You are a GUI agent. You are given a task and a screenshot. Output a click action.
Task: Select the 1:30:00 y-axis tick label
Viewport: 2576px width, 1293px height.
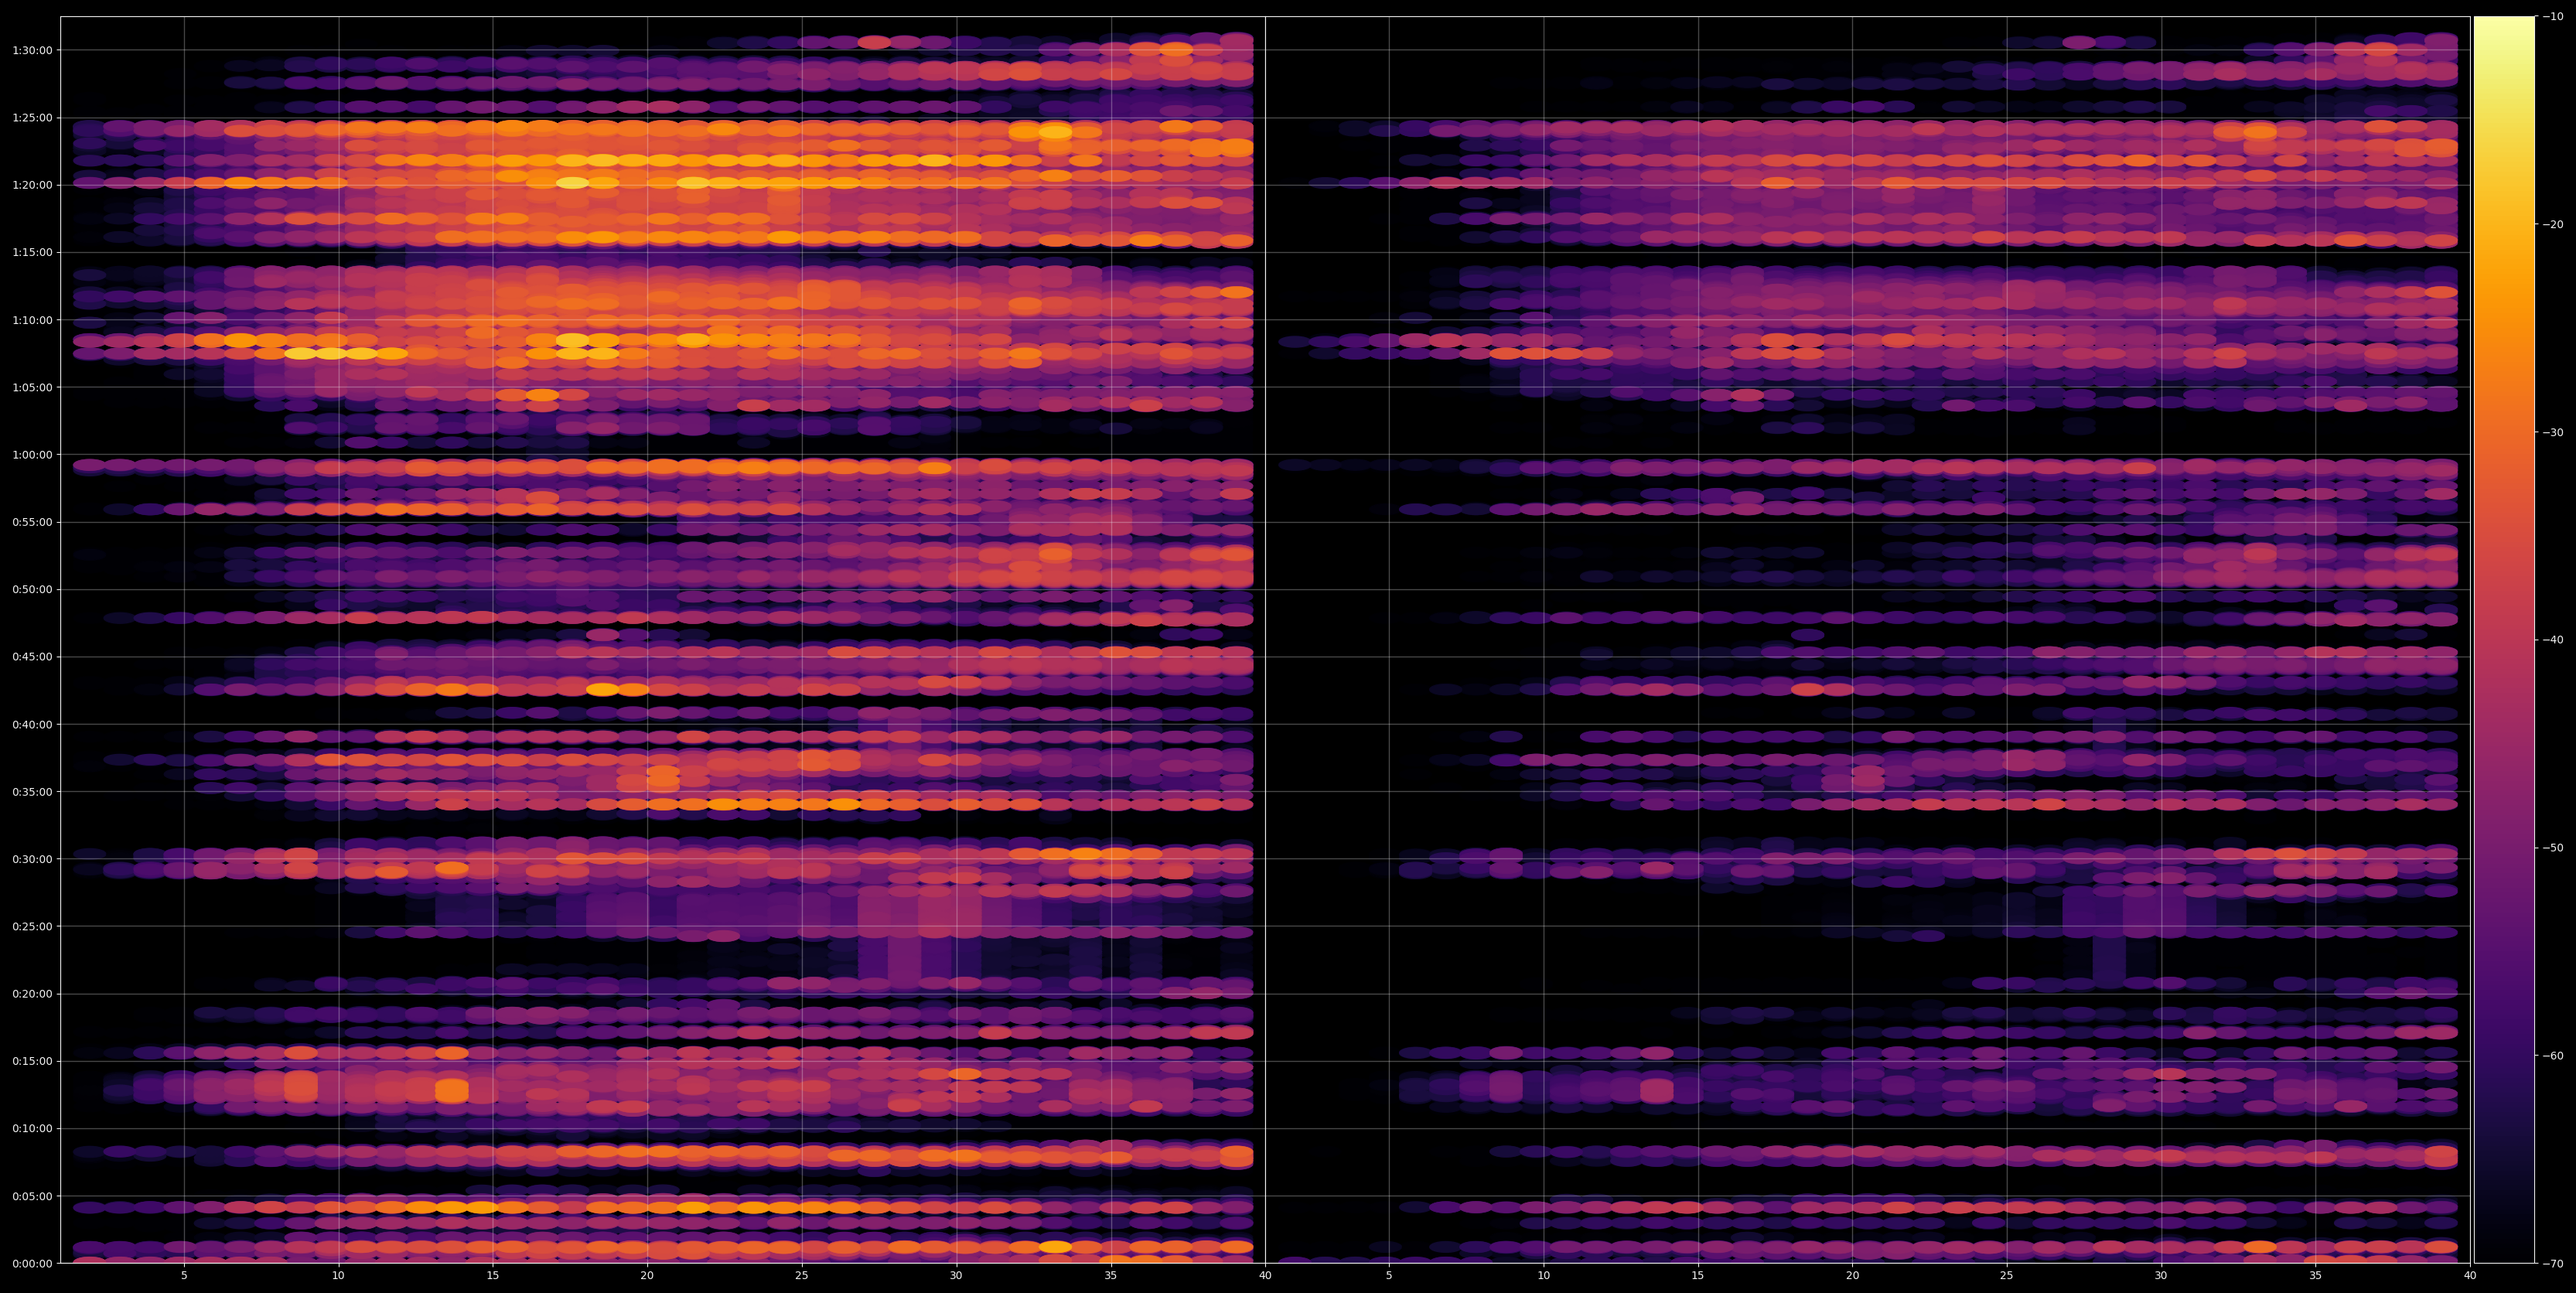point(32,50)
